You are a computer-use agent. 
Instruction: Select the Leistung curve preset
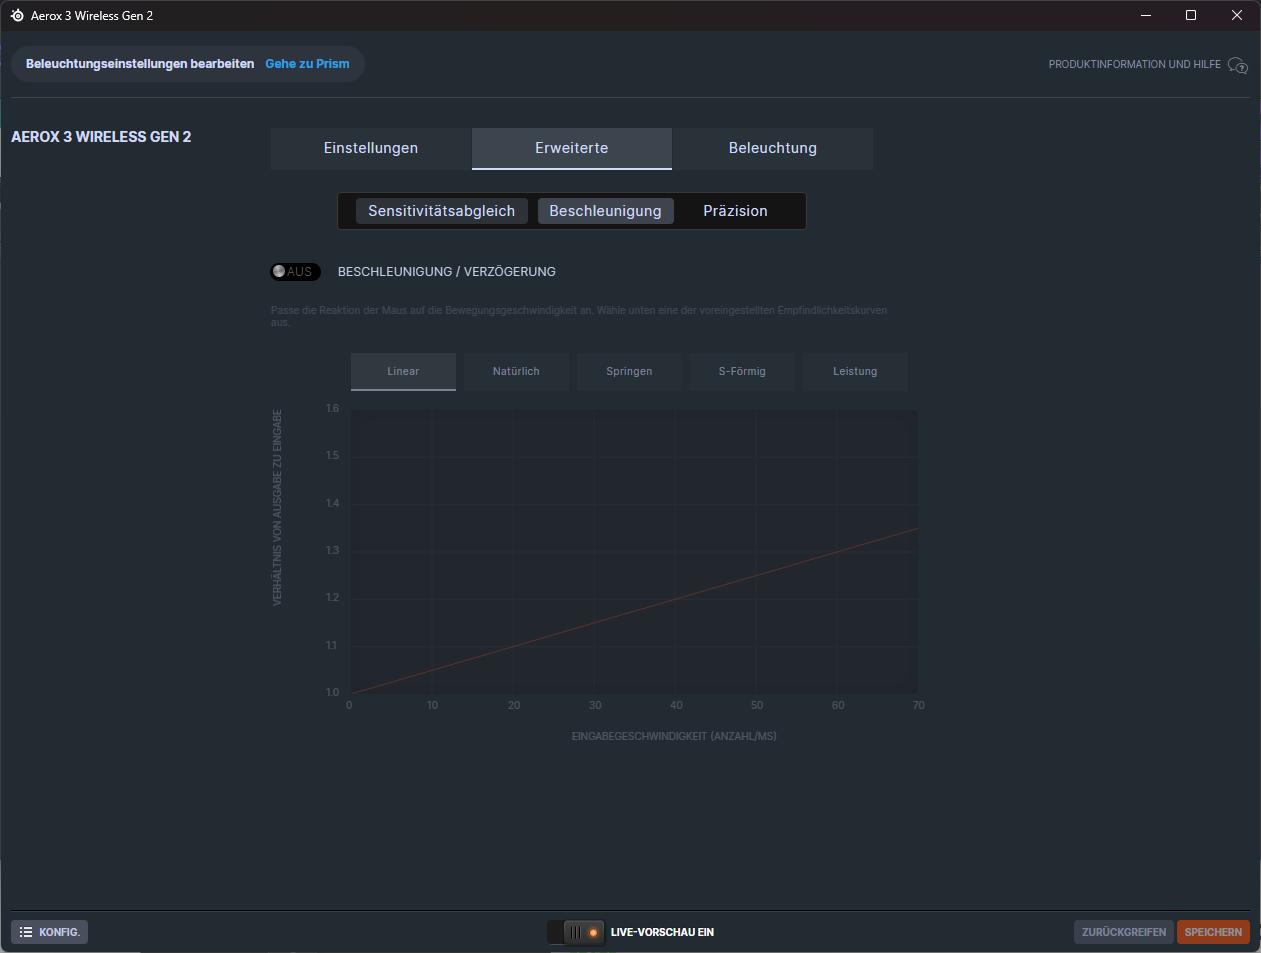pyautogui.click(x=855, y=371)
